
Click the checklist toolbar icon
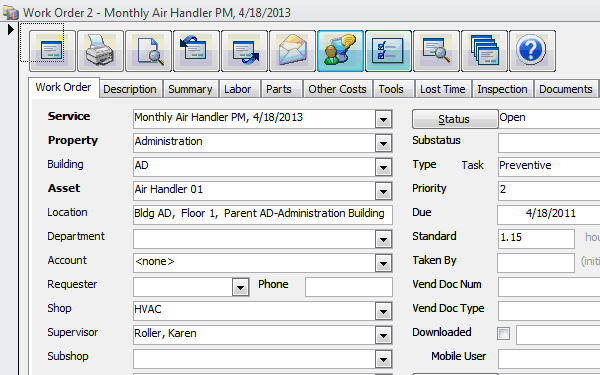pyautogui.click(x=388, y=51)
